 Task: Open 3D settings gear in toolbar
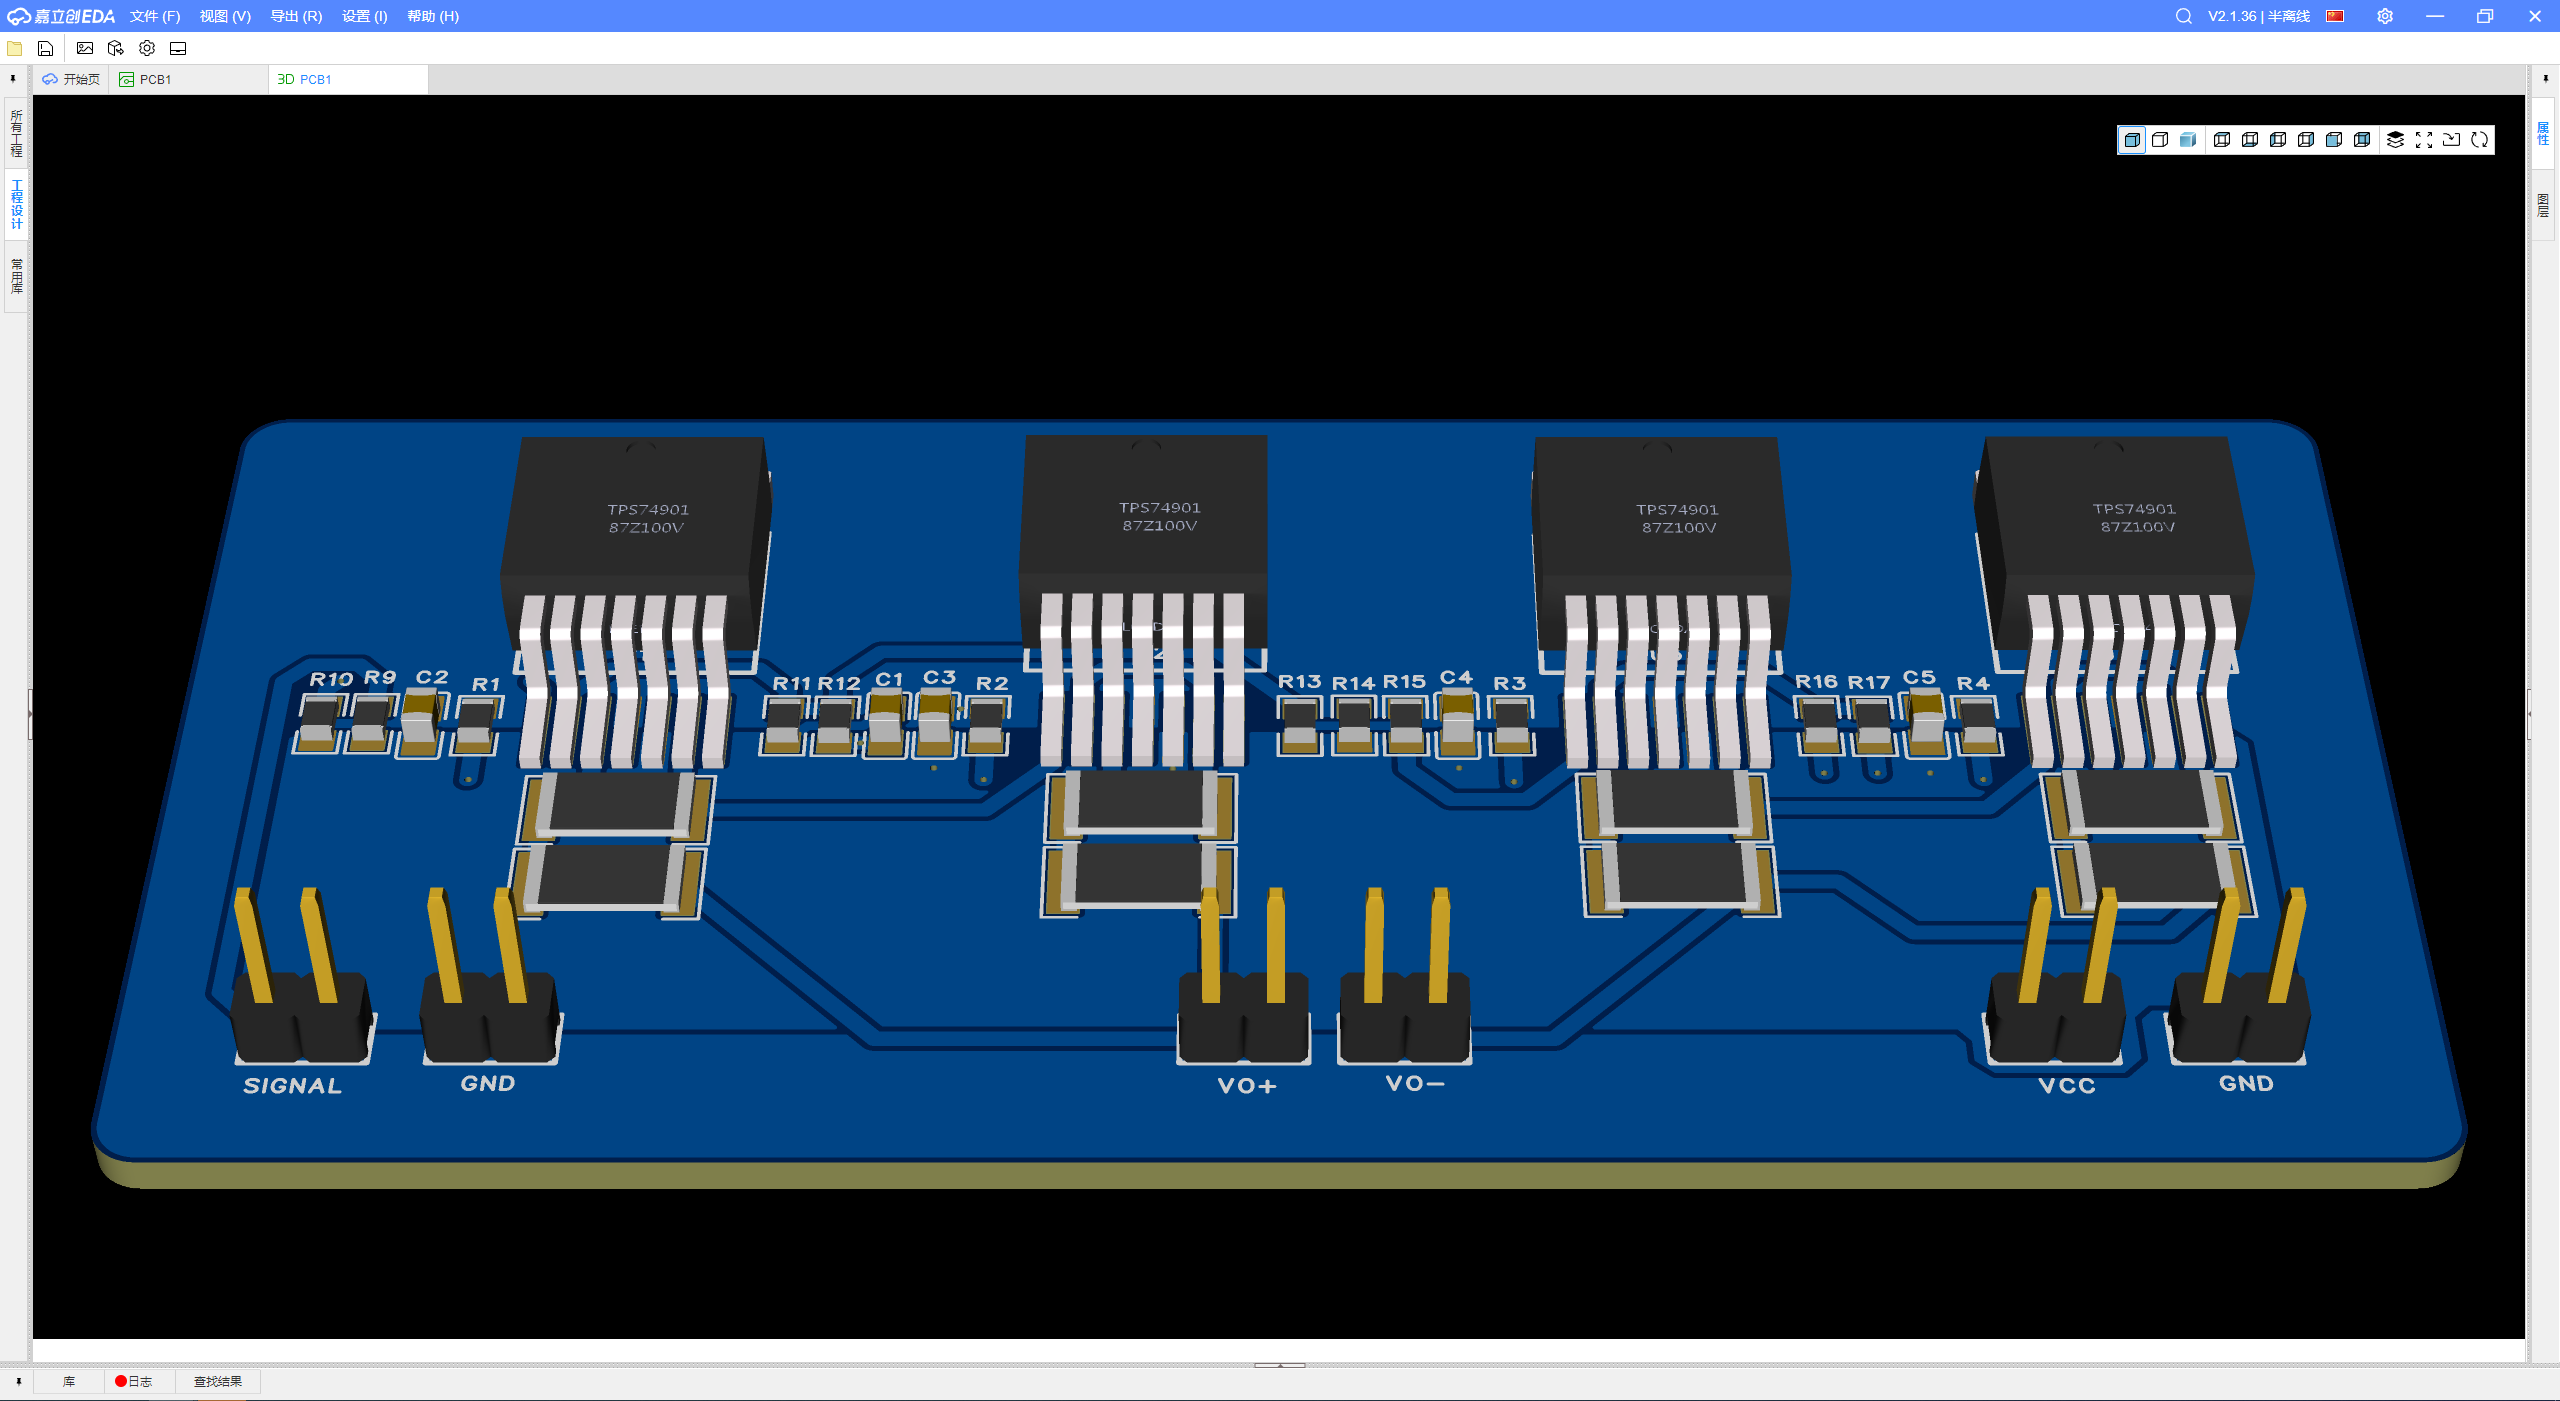(x=147, y=48)
